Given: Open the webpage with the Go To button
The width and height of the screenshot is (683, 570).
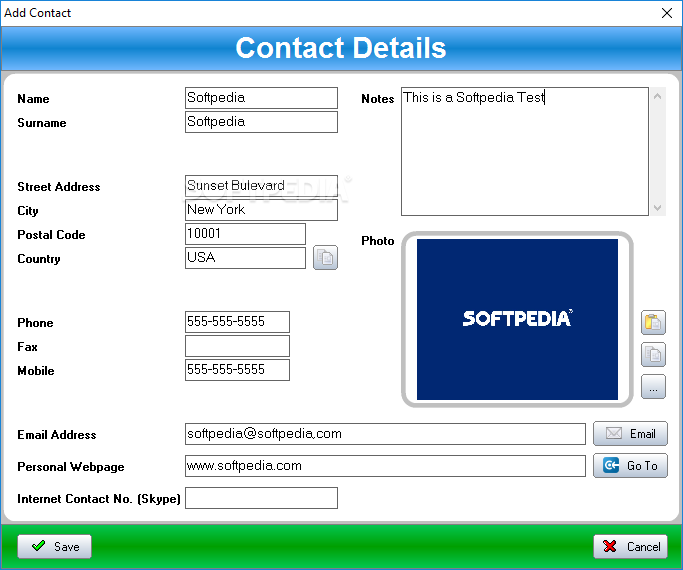Looking at the screenshot, I should (x=630, y=465).
